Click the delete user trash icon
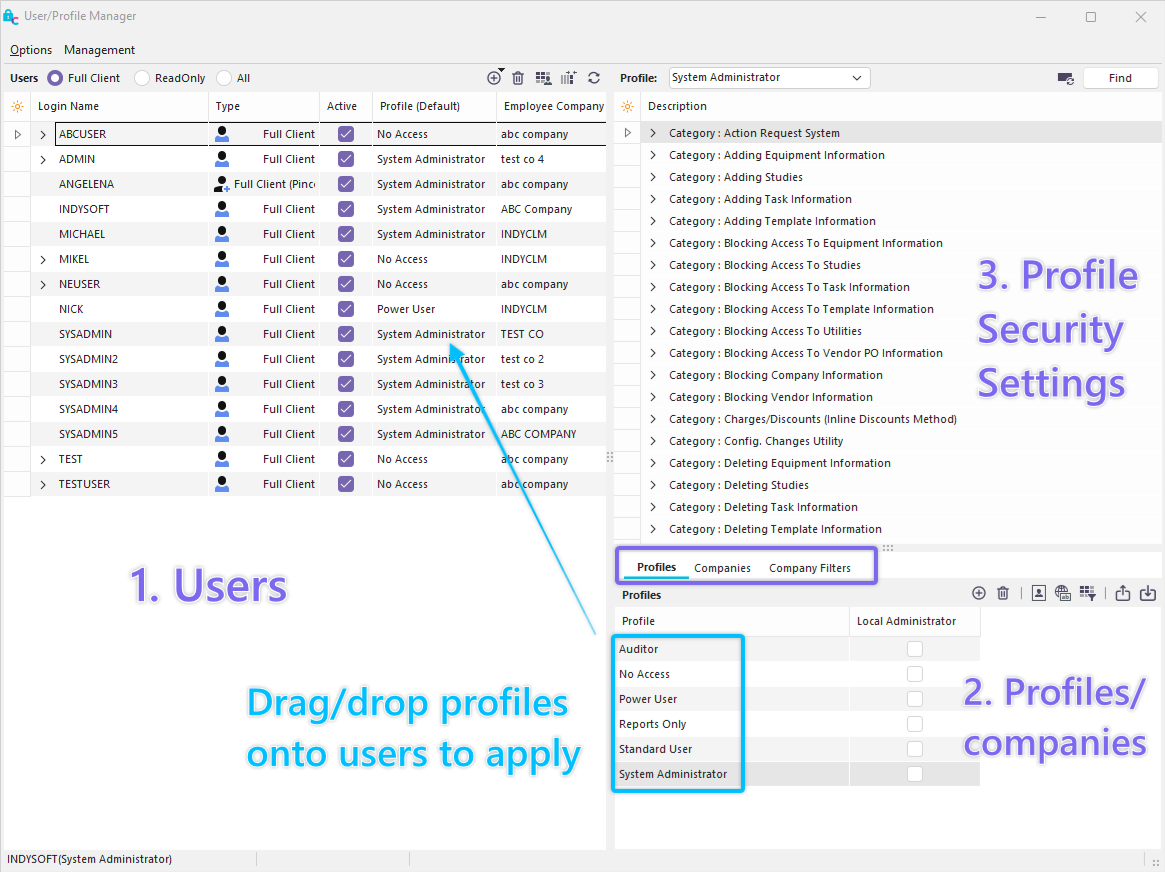This screenshot has height=872, width=1165. [x=518, y=78]
